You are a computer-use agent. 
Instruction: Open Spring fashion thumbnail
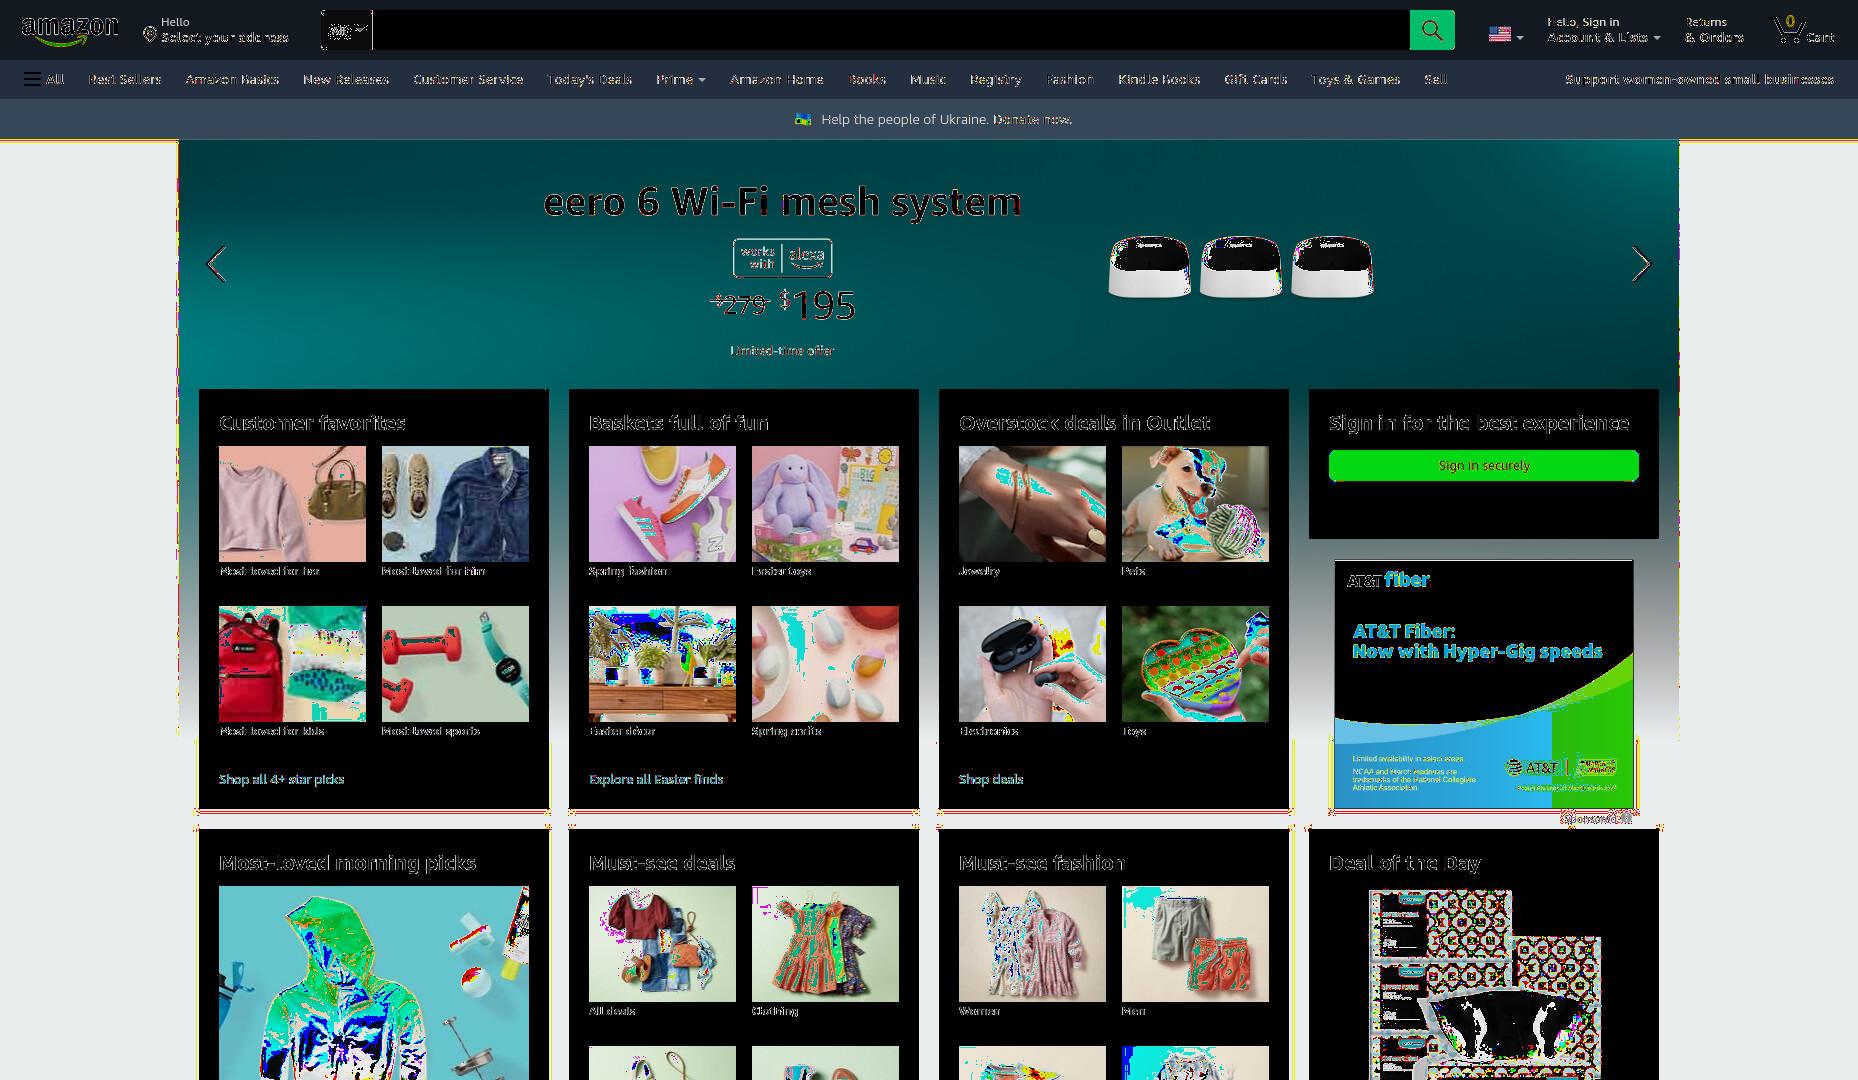(662, 504)
